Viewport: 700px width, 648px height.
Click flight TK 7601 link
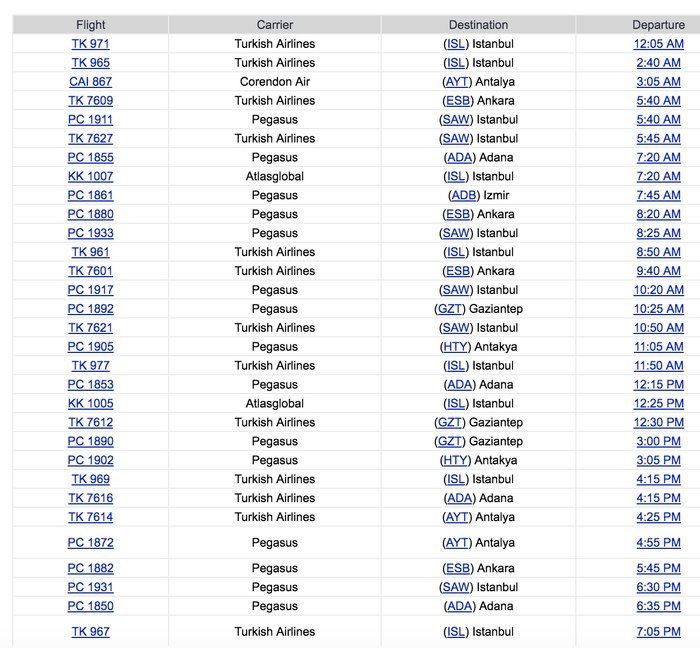(90, 271)
